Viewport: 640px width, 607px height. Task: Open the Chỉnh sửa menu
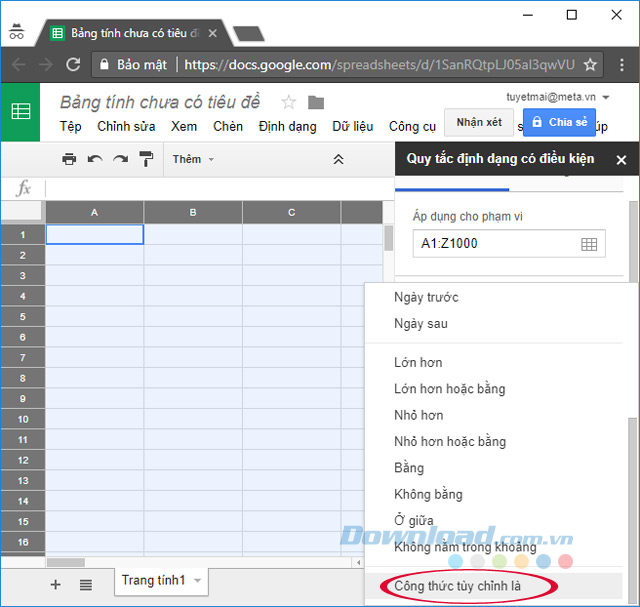[x=126, y=127]
